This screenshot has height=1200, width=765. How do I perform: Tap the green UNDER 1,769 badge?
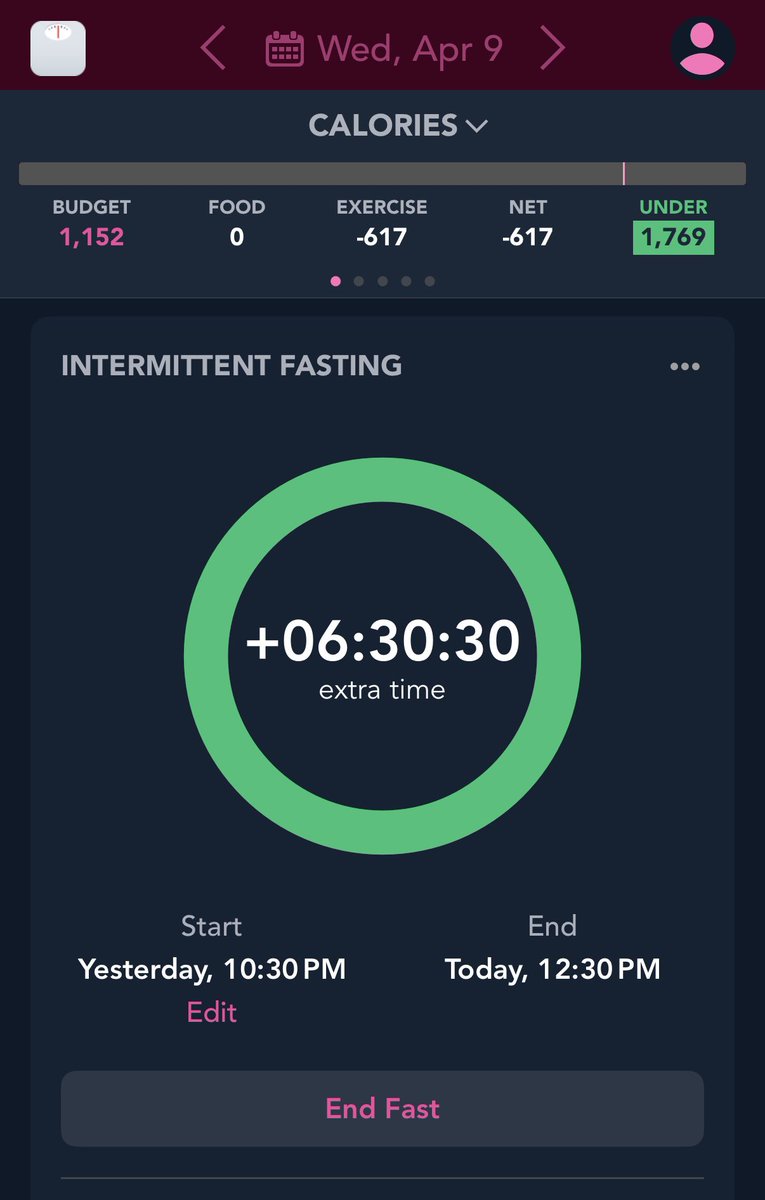673,237
